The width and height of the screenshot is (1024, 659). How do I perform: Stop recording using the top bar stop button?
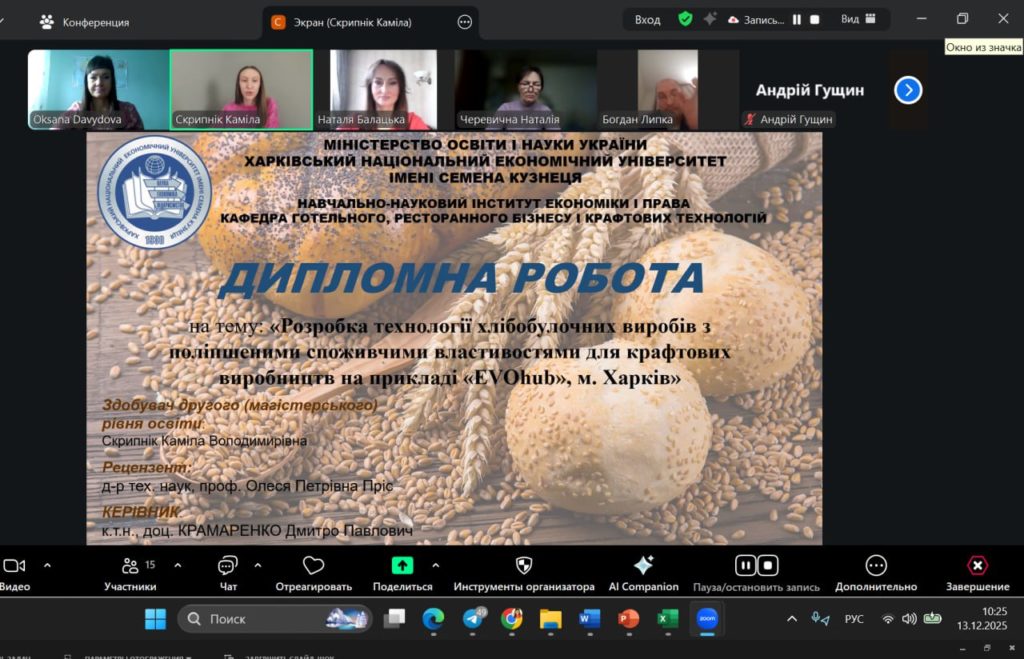point(815,19)
